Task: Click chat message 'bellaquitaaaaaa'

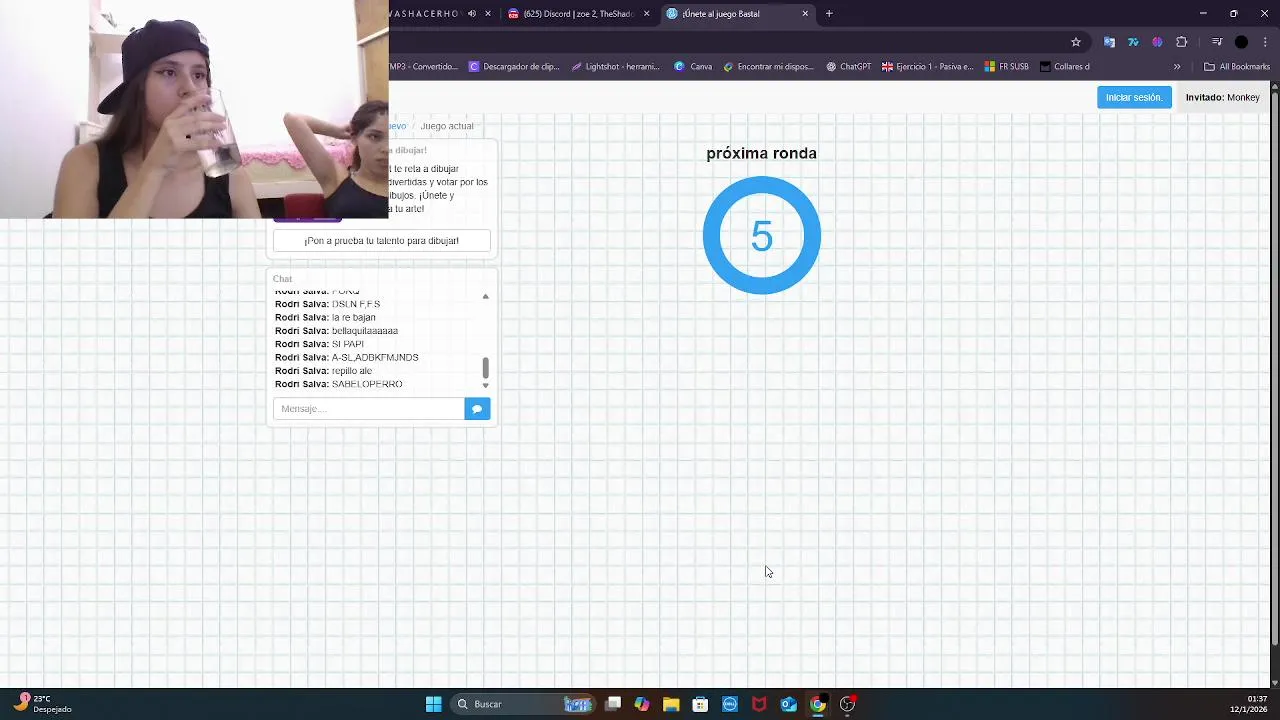Action: tap(365, 331)
